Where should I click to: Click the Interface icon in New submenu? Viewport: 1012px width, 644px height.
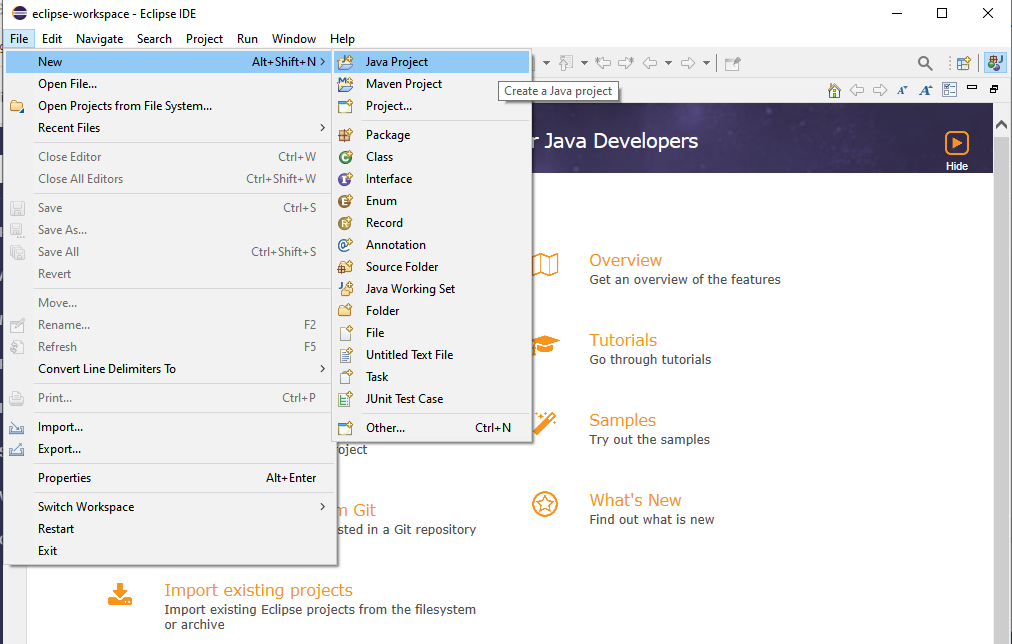(x=346, y=179)
